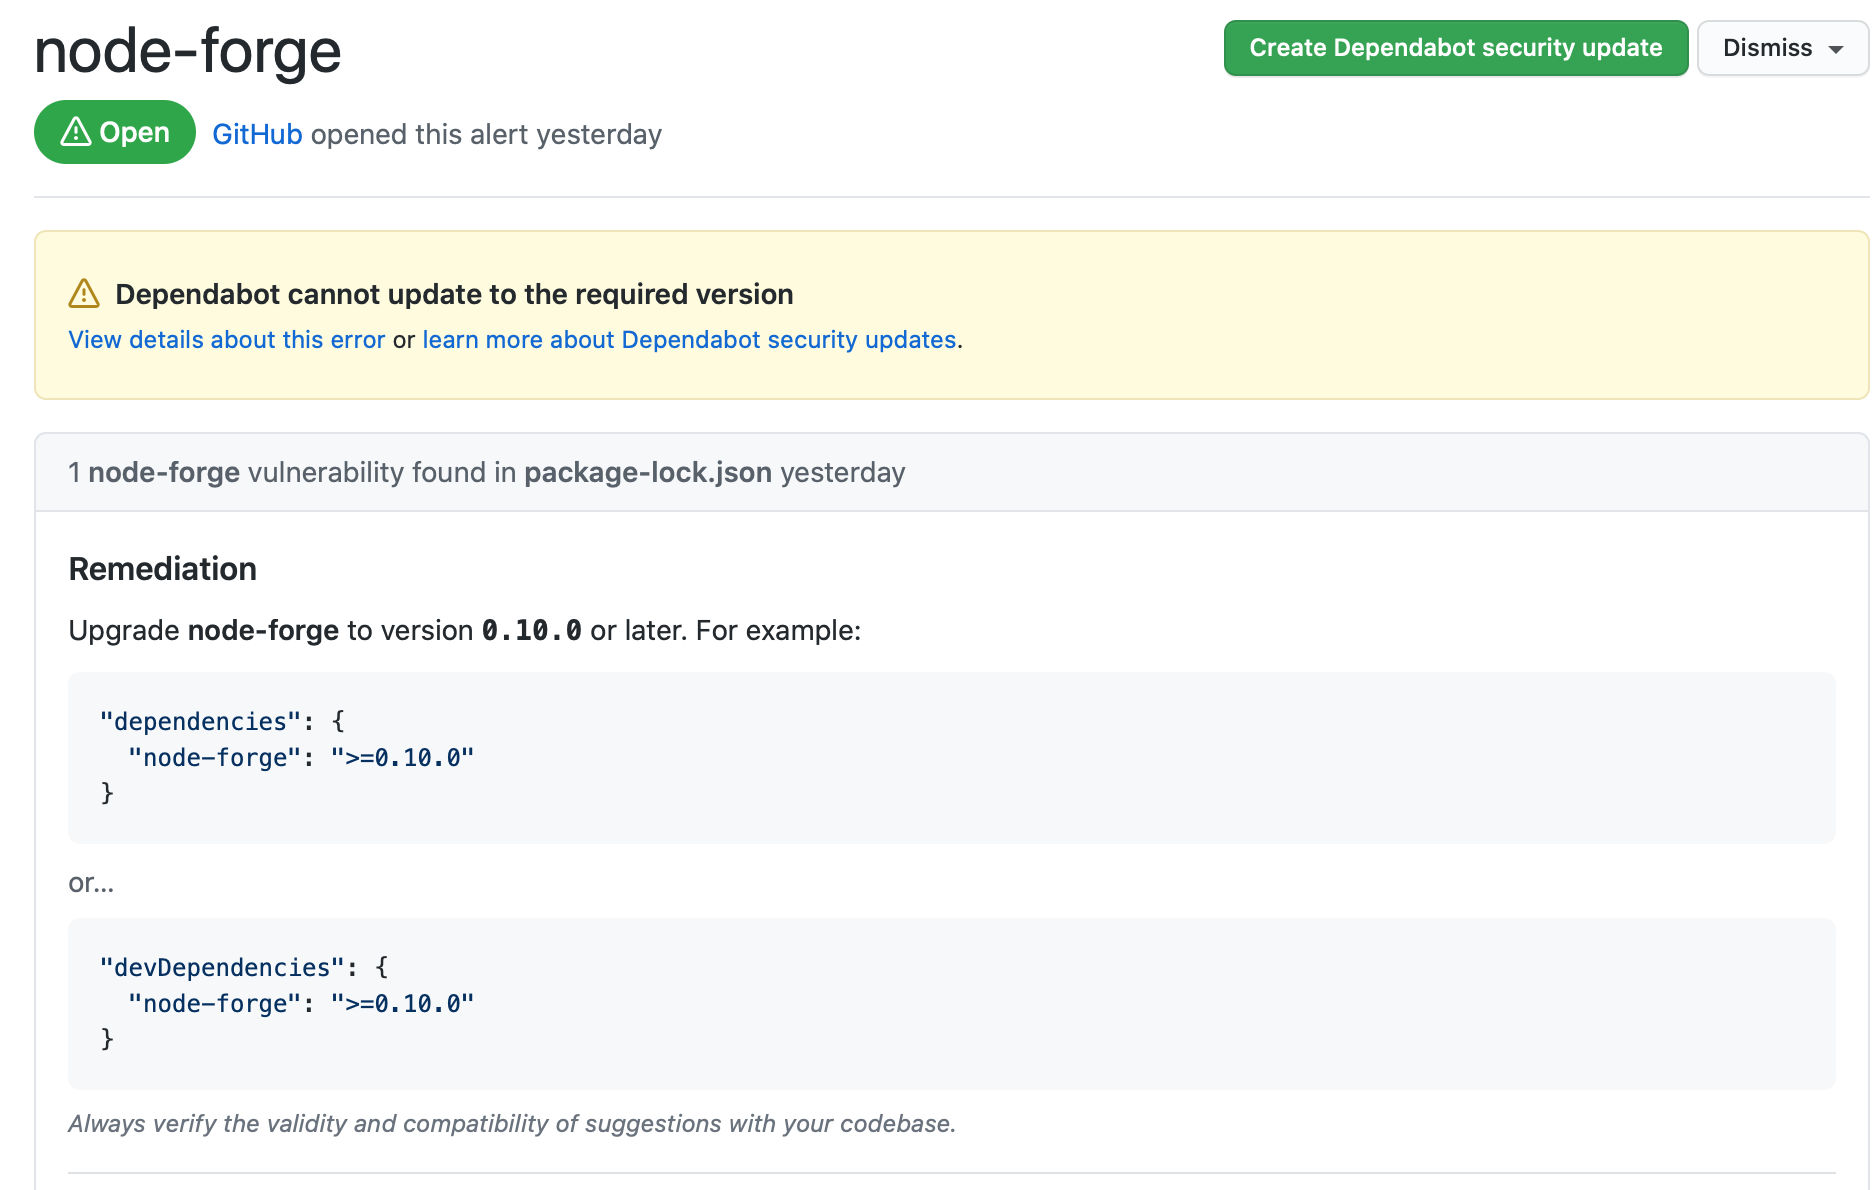1874x1190 pixels.
Task: Click "node-forge": ">=0.10.0" under dependencies
Action: click(301, 758)
